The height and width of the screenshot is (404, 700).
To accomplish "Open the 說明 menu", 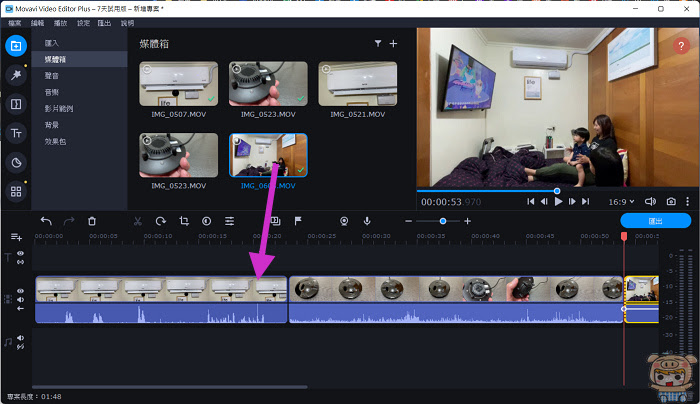I will [127, 23].
